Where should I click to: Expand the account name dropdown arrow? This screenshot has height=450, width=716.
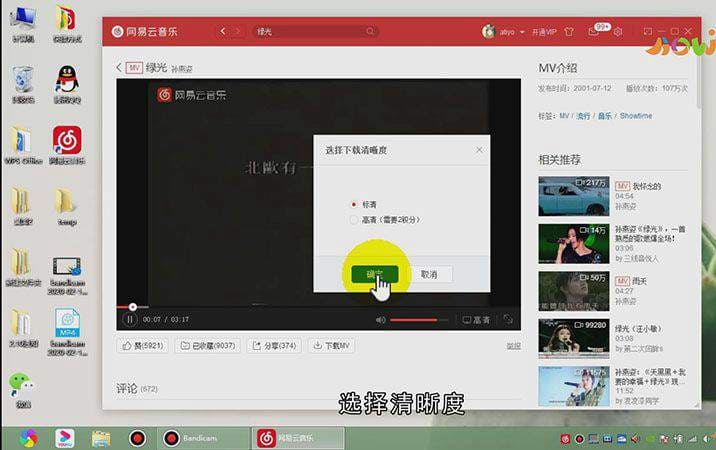(x=522, y=32)
